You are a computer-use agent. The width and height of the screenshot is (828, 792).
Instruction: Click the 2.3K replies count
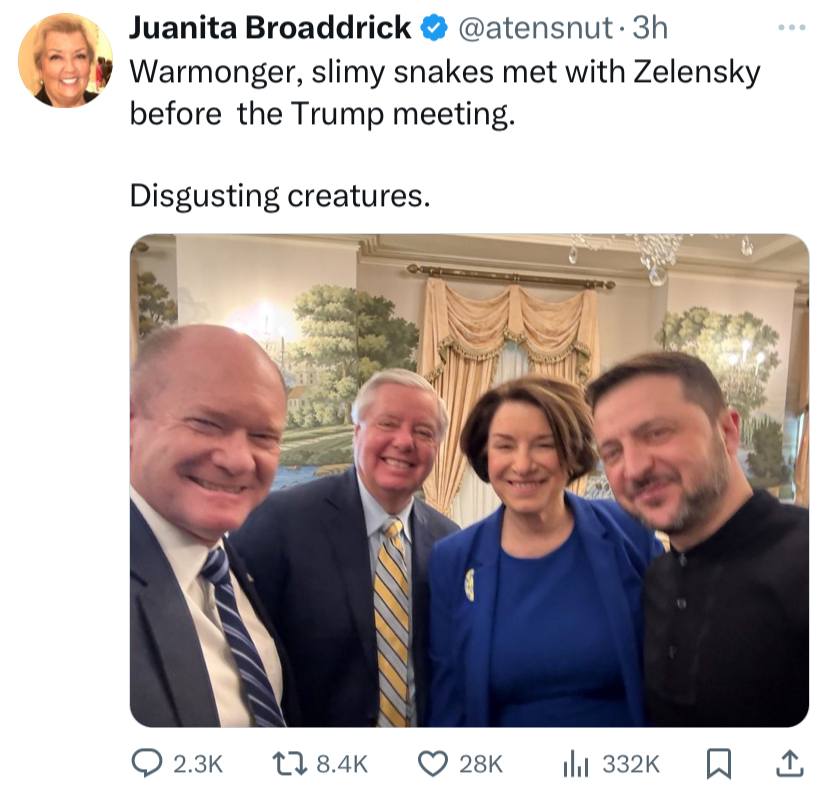198,764
